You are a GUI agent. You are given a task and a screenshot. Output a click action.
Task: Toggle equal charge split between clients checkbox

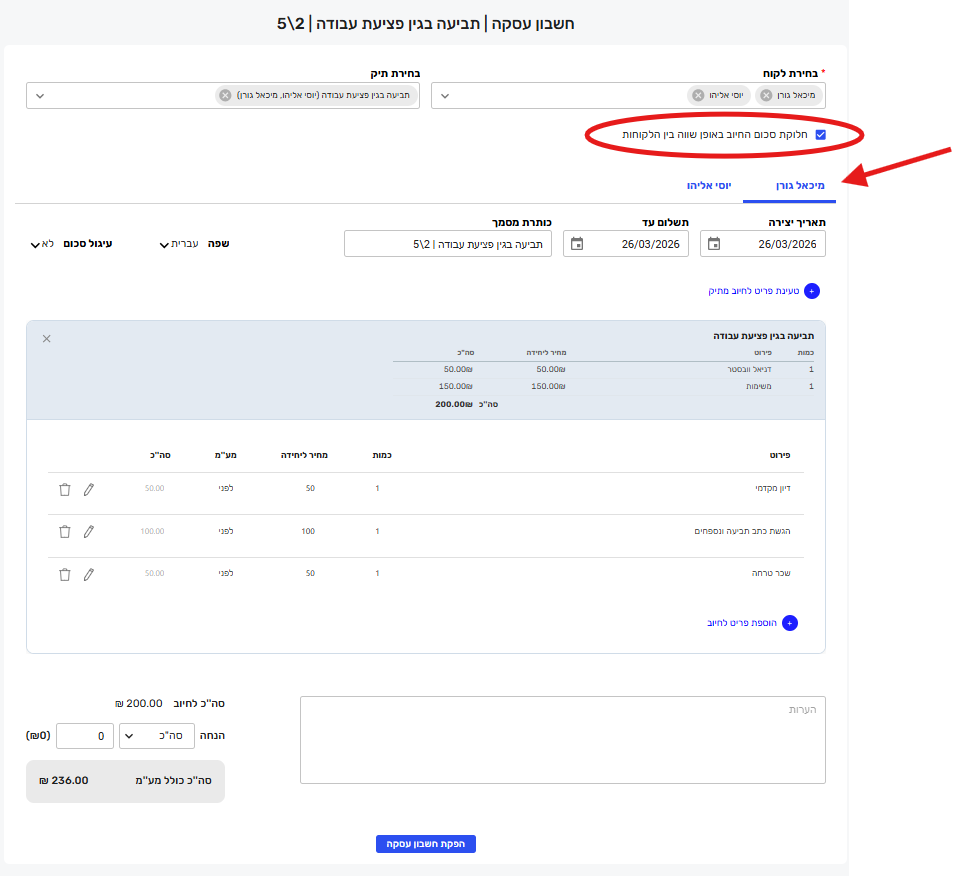(x=820, y=134)
